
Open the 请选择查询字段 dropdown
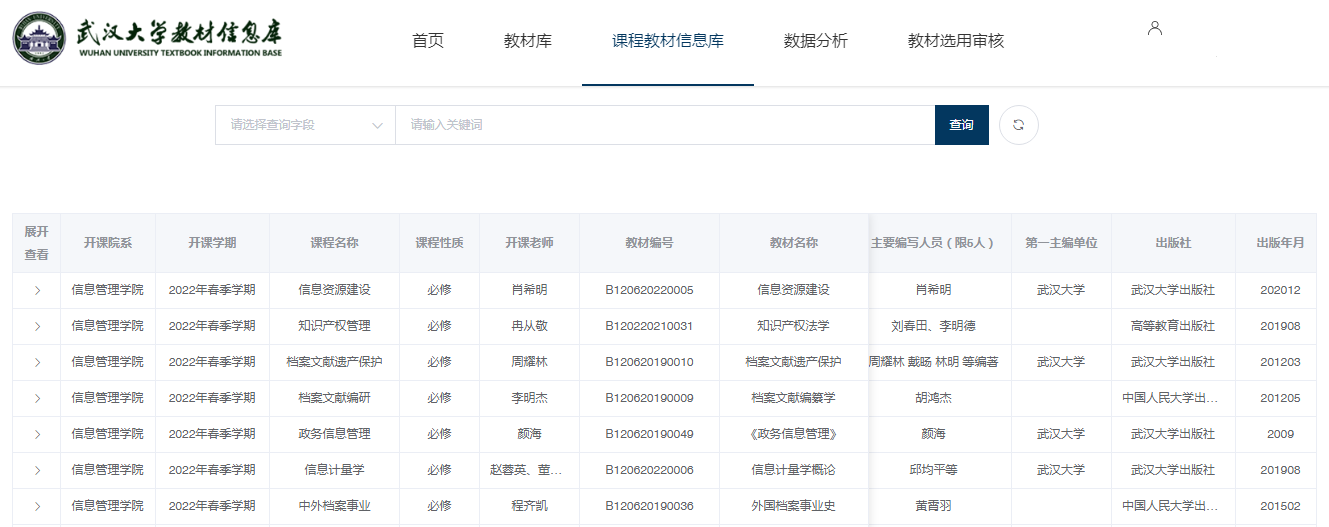click(x=305, y=125)
